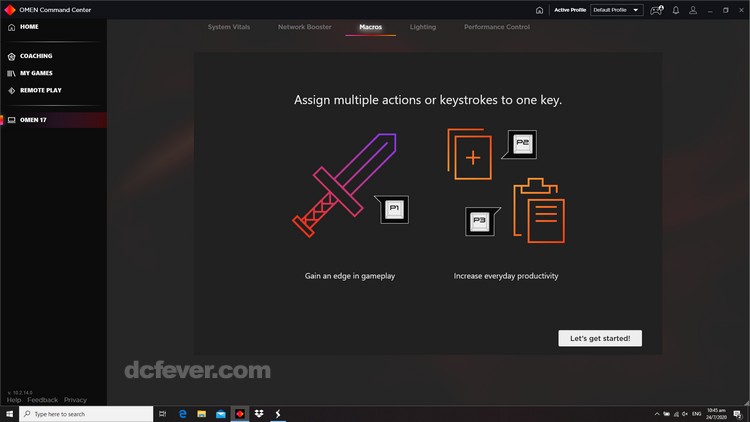Open the taskbar clock and date
Image resolution: width=750 pixels, height=422 pixels.
tap(716, 414)
